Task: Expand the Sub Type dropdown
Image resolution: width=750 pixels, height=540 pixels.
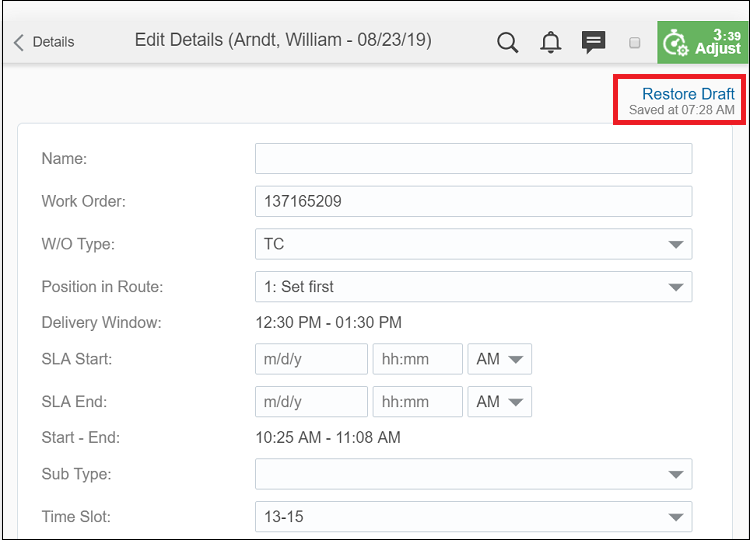Action: coord(474,474)
